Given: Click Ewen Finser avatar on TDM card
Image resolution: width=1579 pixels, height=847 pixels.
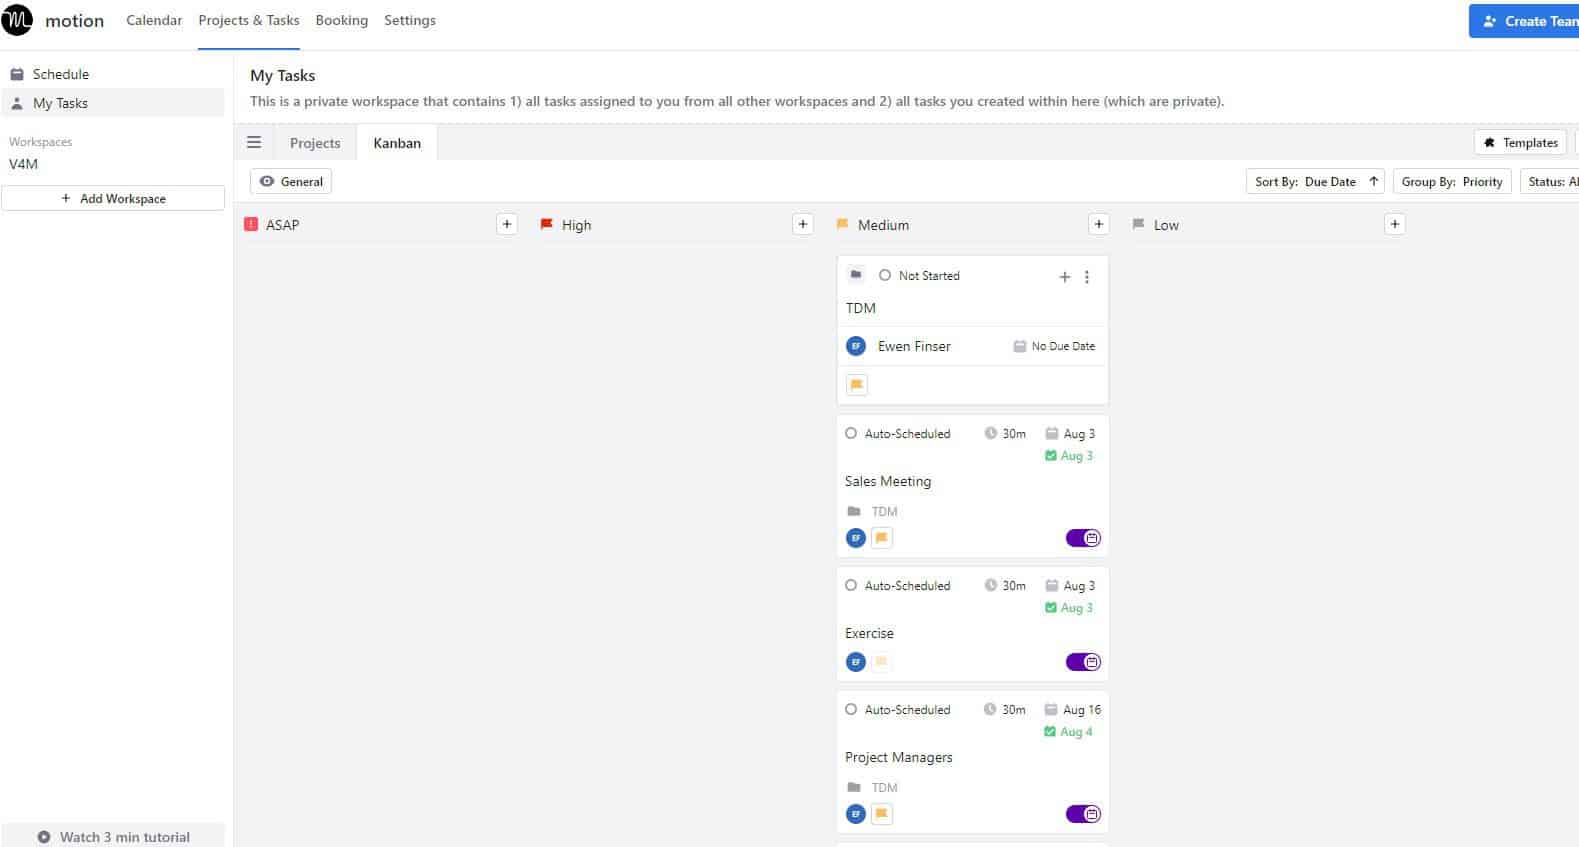Looking at the screenshot, I should [x=856, y=346].
